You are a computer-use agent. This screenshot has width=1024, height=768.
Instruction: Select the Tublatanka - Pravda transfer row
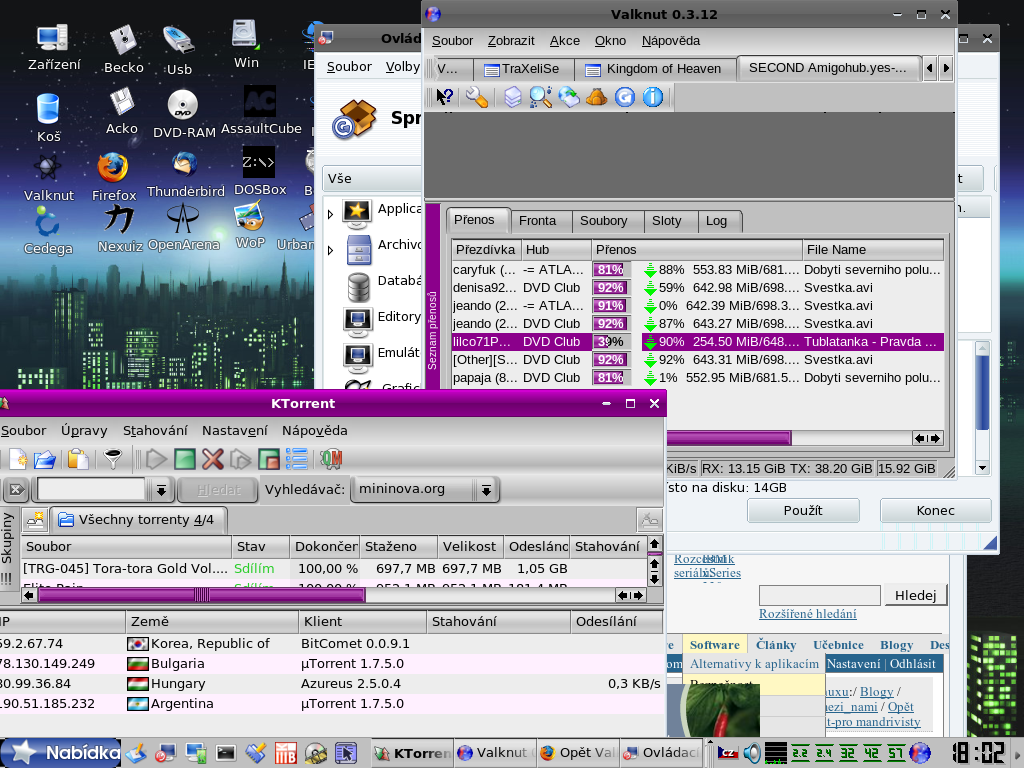(697, 342)
